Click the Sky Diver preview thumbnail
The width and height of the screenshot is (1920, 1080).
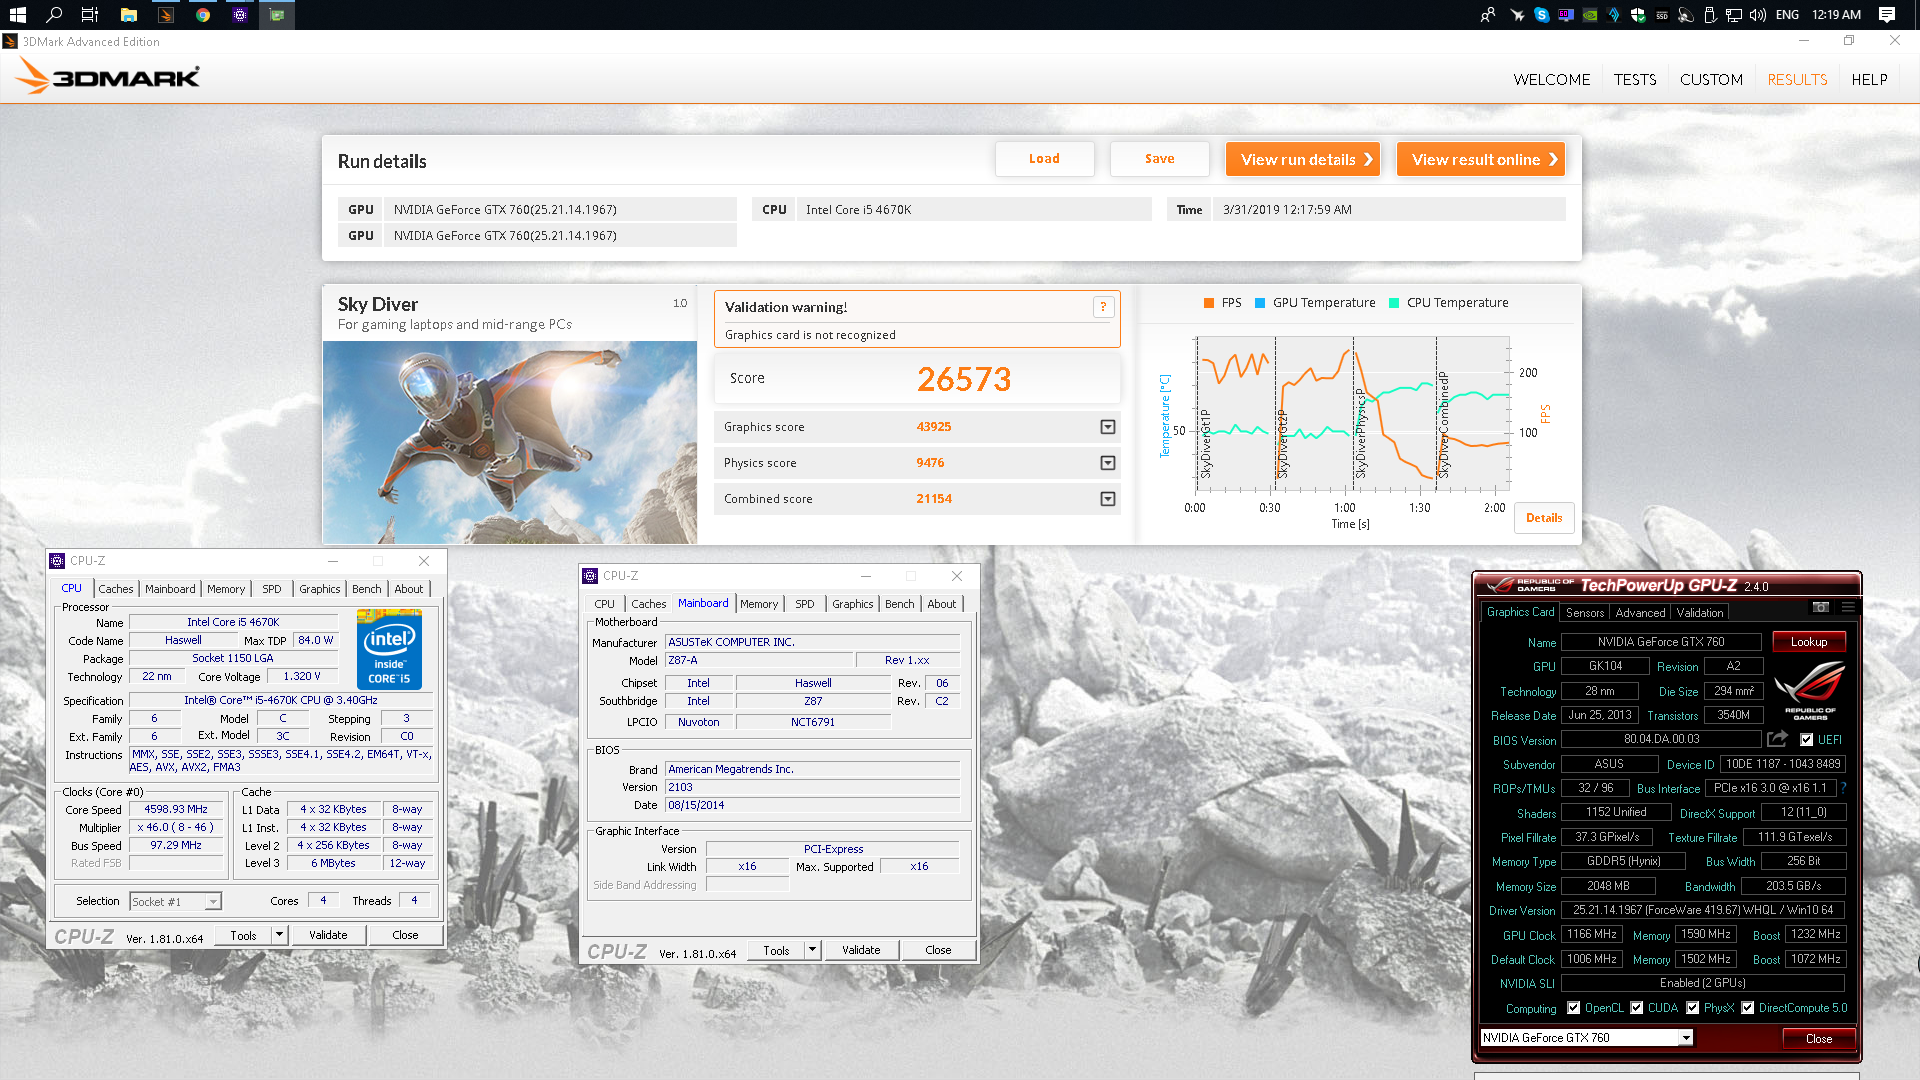point(510,442)
